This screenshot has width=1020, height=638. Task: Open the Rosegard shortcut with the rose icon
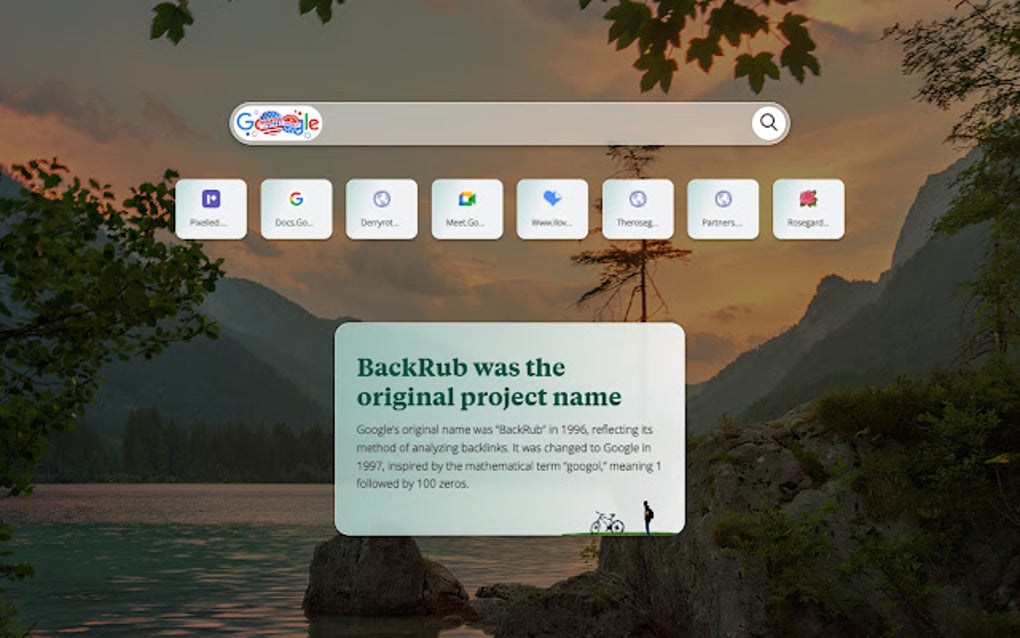click(809, 198)
